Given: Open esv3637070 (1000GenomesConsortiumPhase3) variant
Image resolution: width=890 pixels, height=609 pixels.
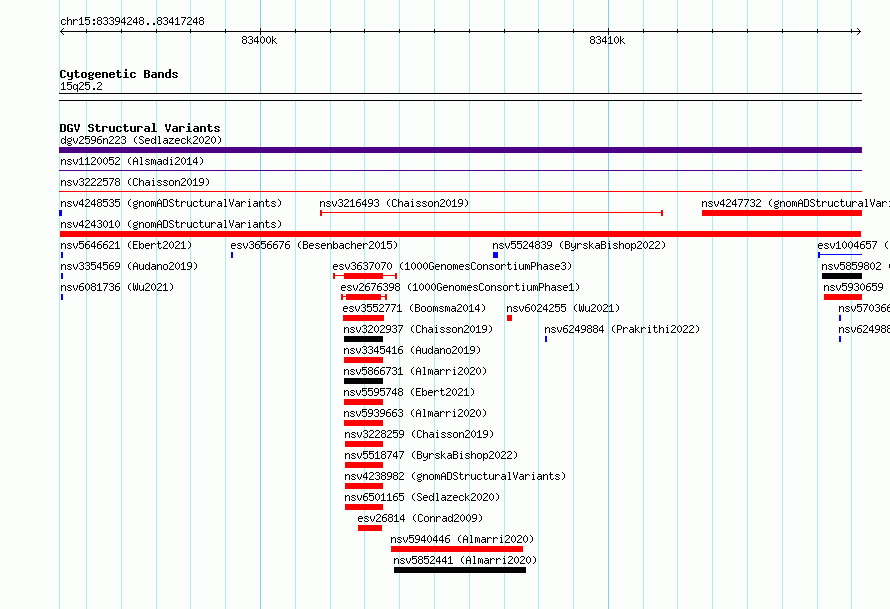Looking at the screenshot, I should 452,266.
